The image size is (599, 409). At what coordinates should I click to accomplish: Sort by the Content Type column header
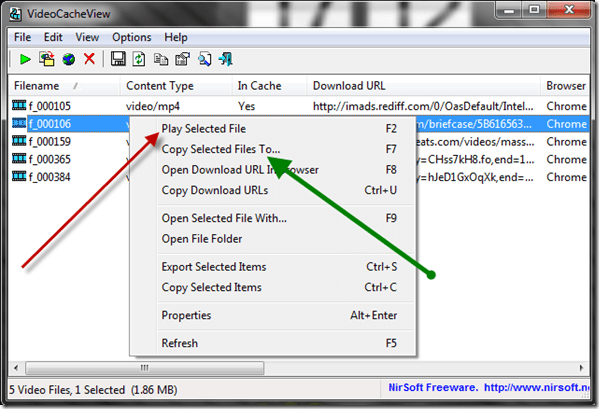coord(176,86)
